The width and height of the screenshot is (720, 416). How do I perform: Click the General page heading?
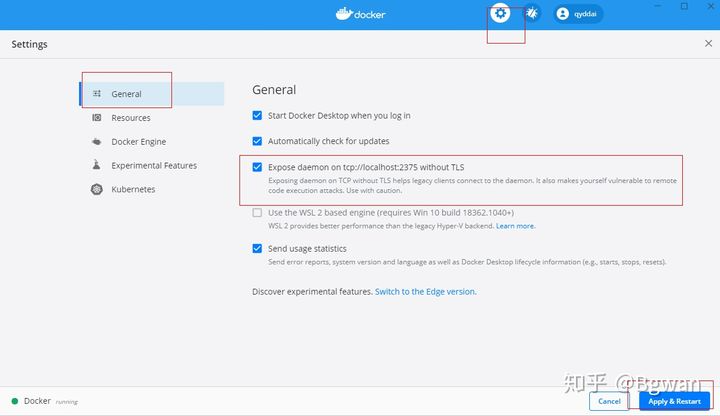click(x=274, y=90)
